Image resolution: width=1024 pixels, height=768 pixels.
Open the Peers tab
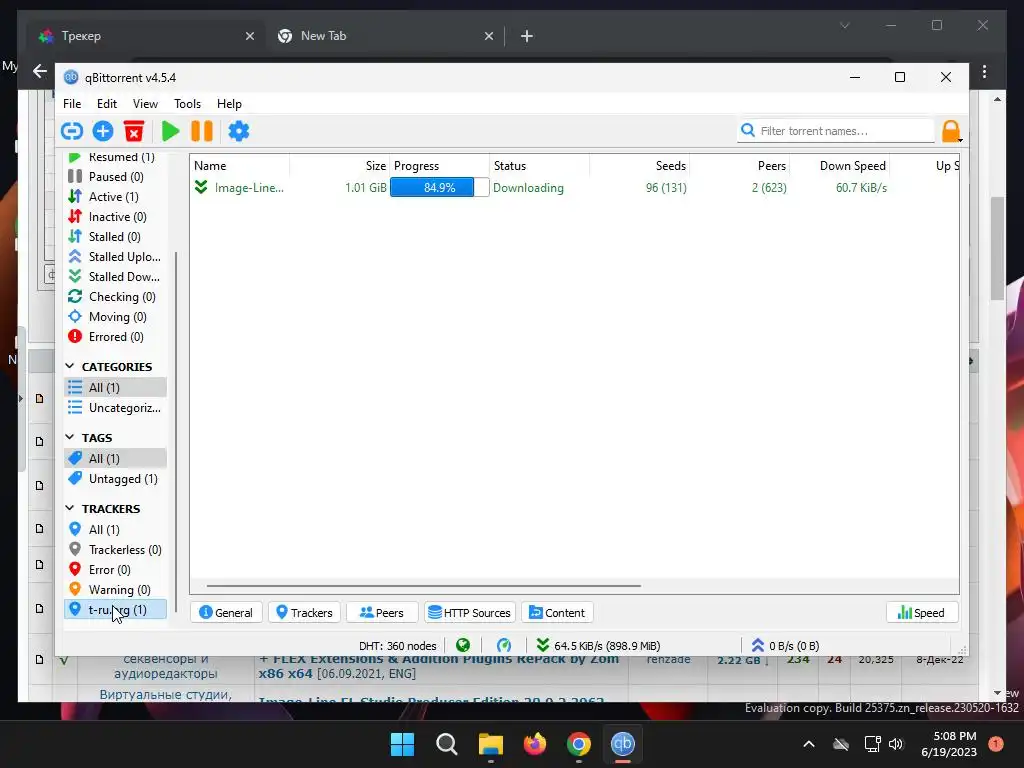[x=382, y=613]
